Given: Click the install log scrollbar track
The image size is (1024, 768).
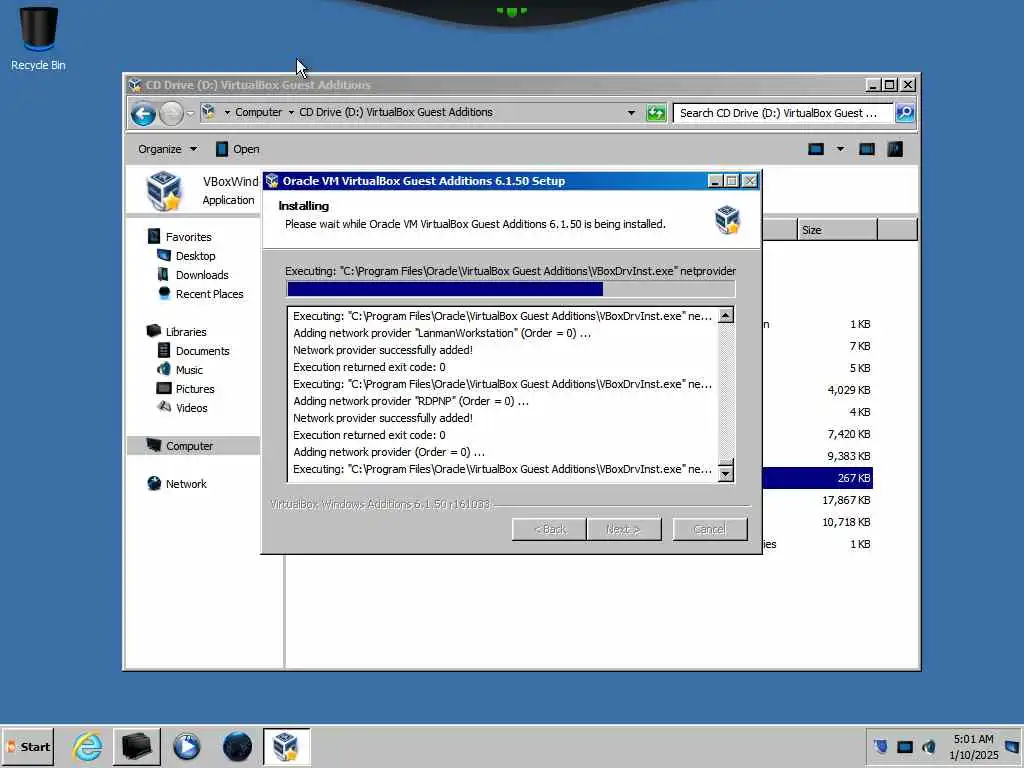Looking at the screenshot, I should tap(726, 392).
